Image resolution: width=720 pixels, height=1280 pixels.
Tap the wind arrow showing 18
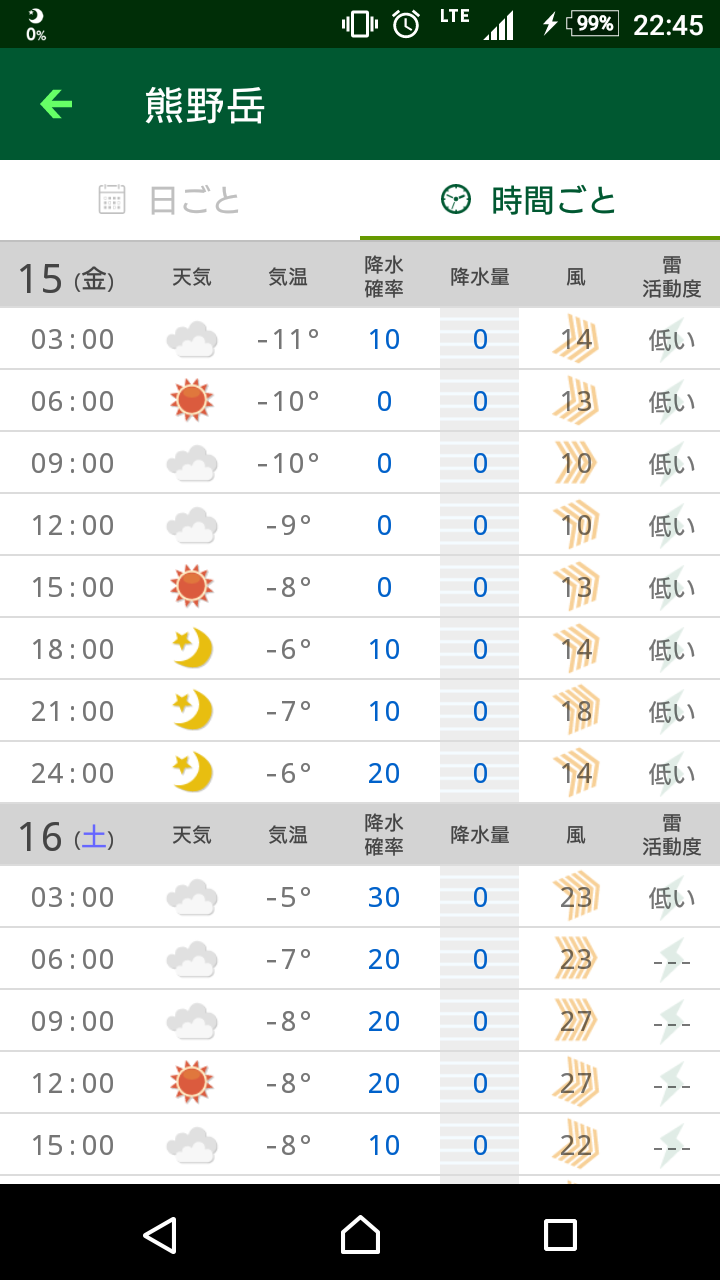click(x=576, y=711)
